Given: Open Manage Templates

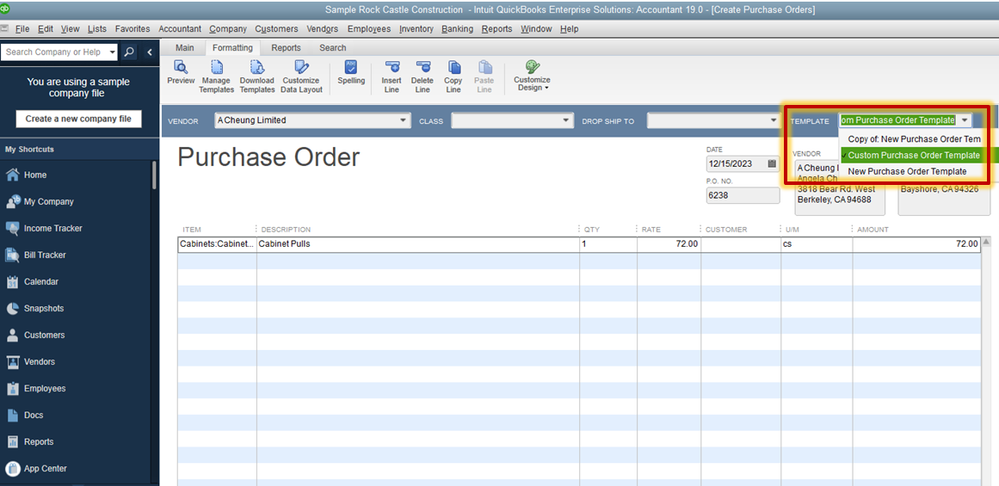Looking at the screenshot, I should 217,77.
